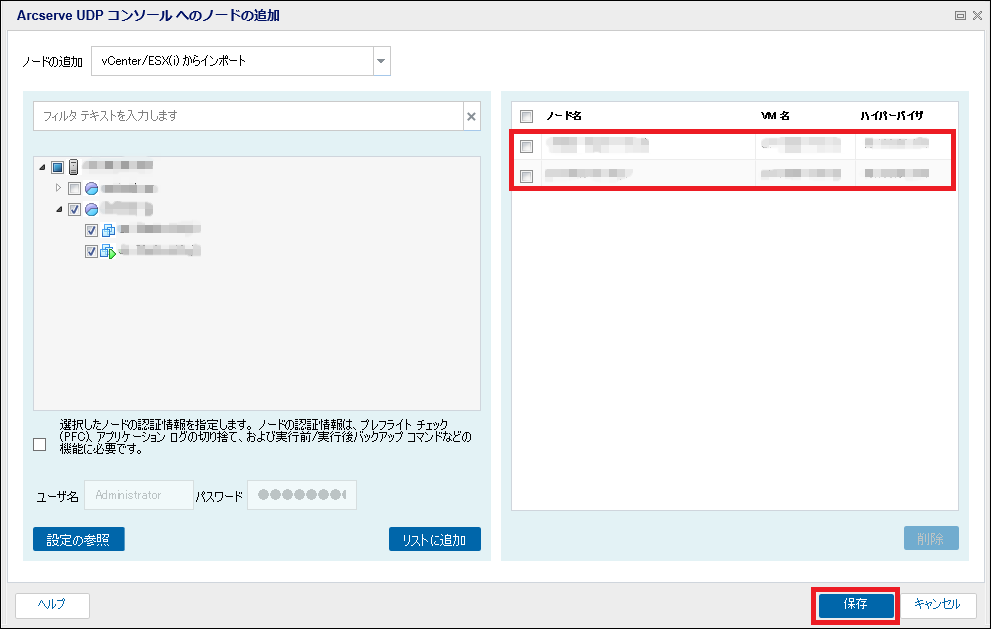Click the unchecked datacenter's globe icon

click(91, 189)
